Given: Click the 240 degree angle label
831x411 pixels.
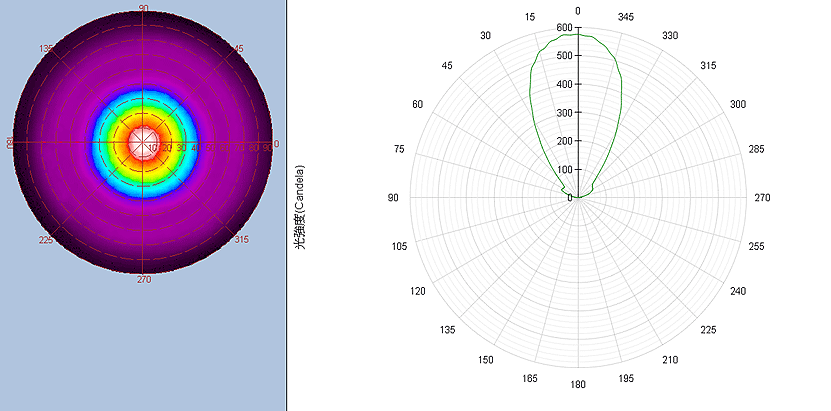Looking at the screenshot, I should [x=738, y=291].
